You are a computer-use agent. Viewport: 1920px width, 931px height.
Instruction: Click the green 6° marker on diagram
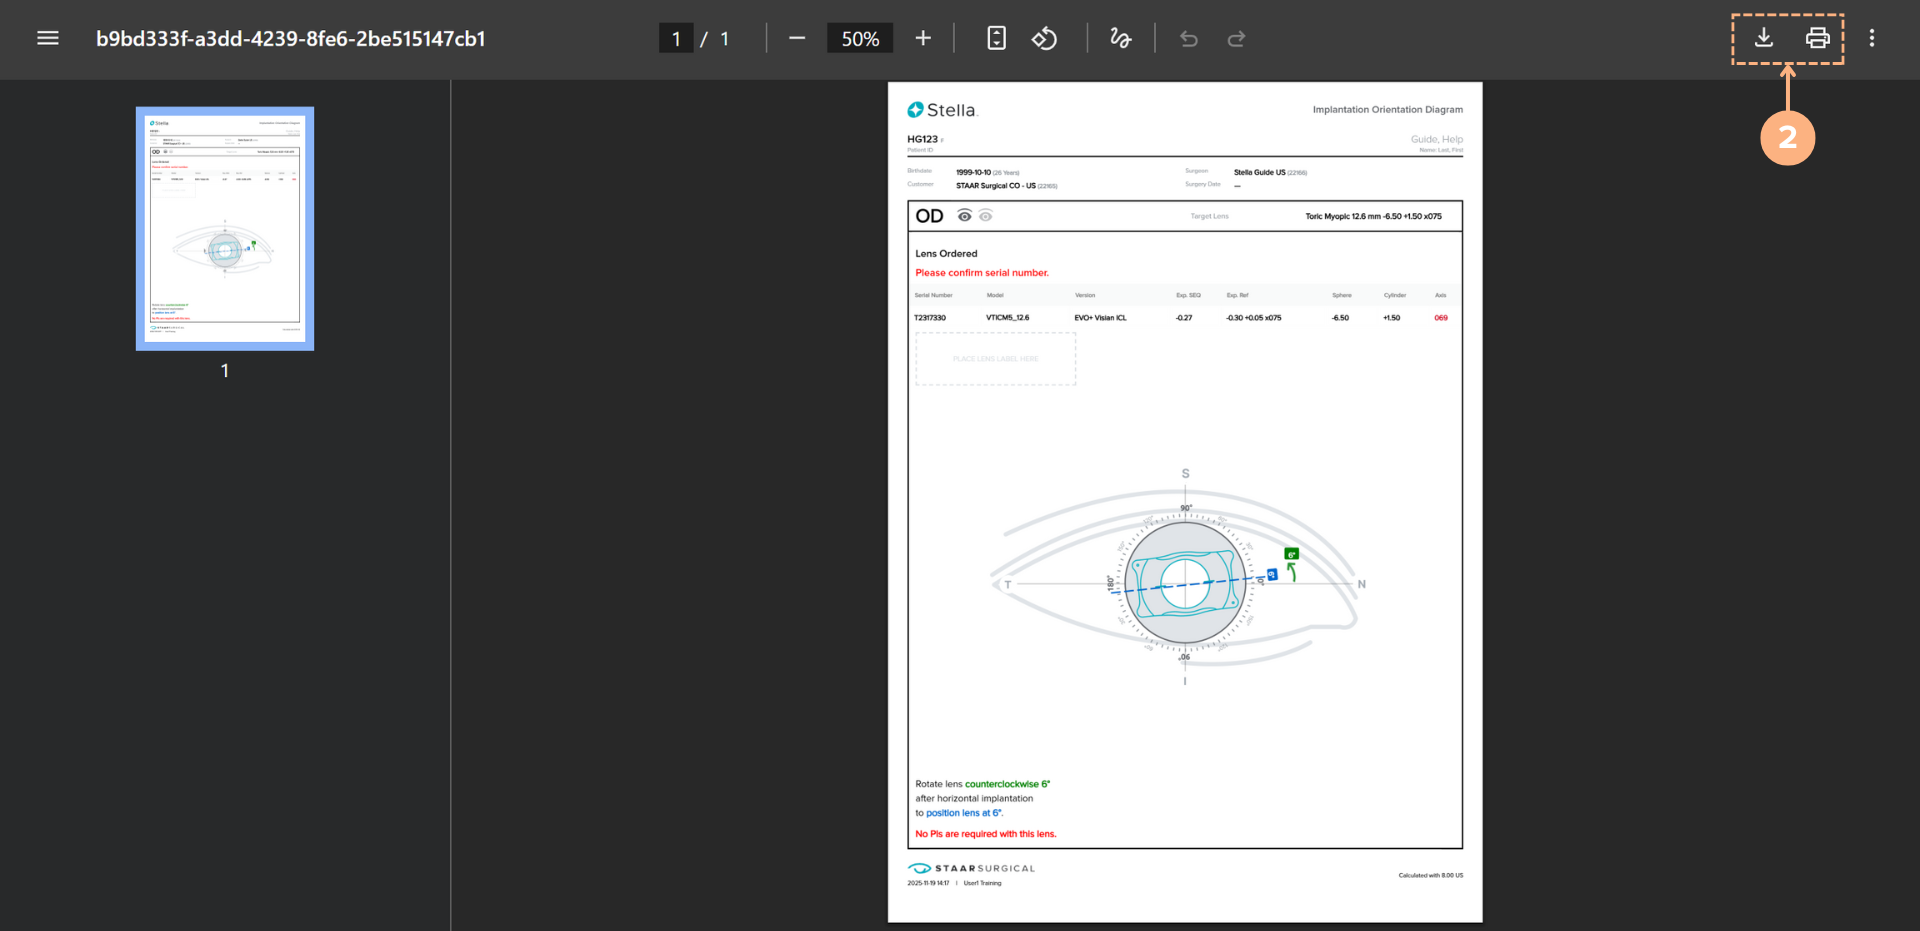point(1291,554)
